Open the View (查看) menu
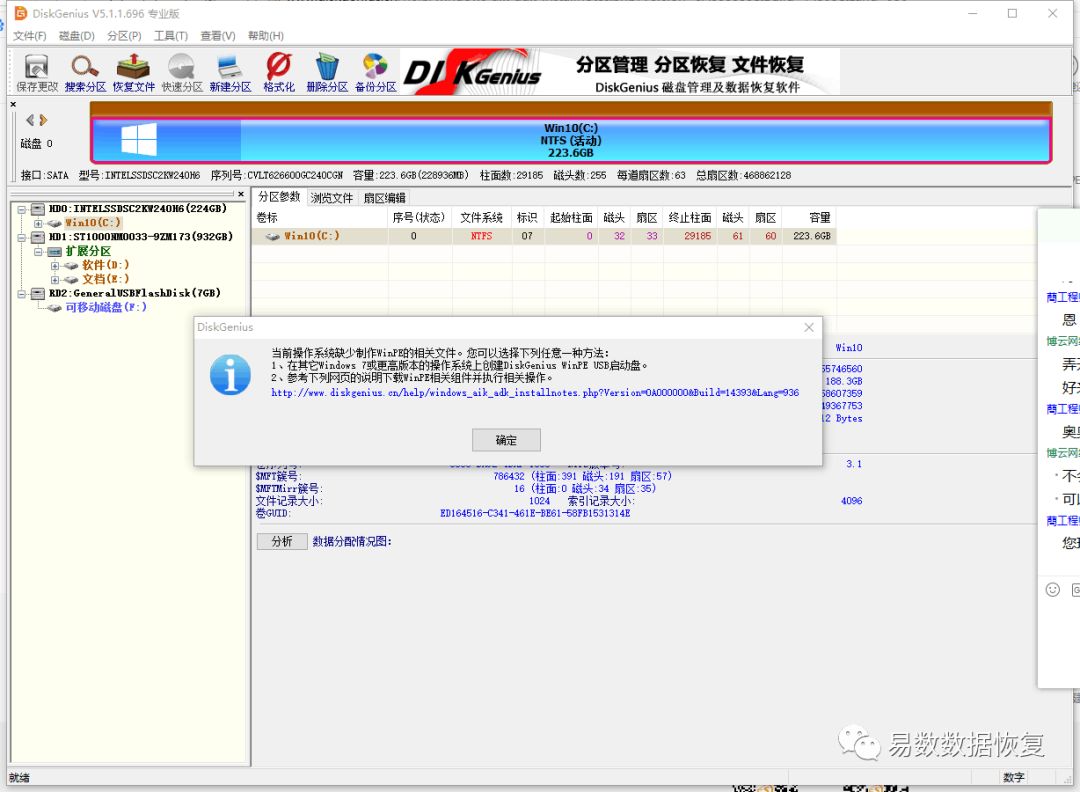1080x792 pixels. pyautogui.click(x=218, y=36)
